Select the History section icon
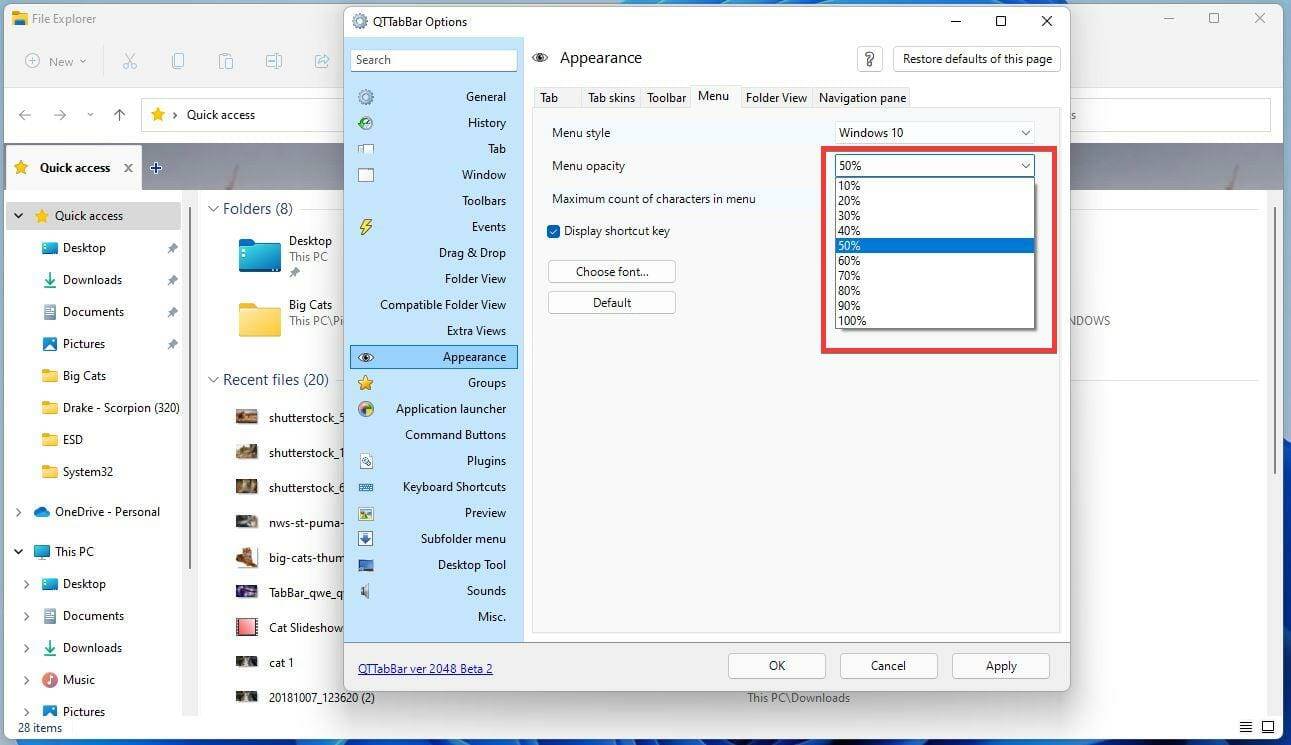Image resolution: width=1291 pixels, height=745 pixels. (365, 122)
